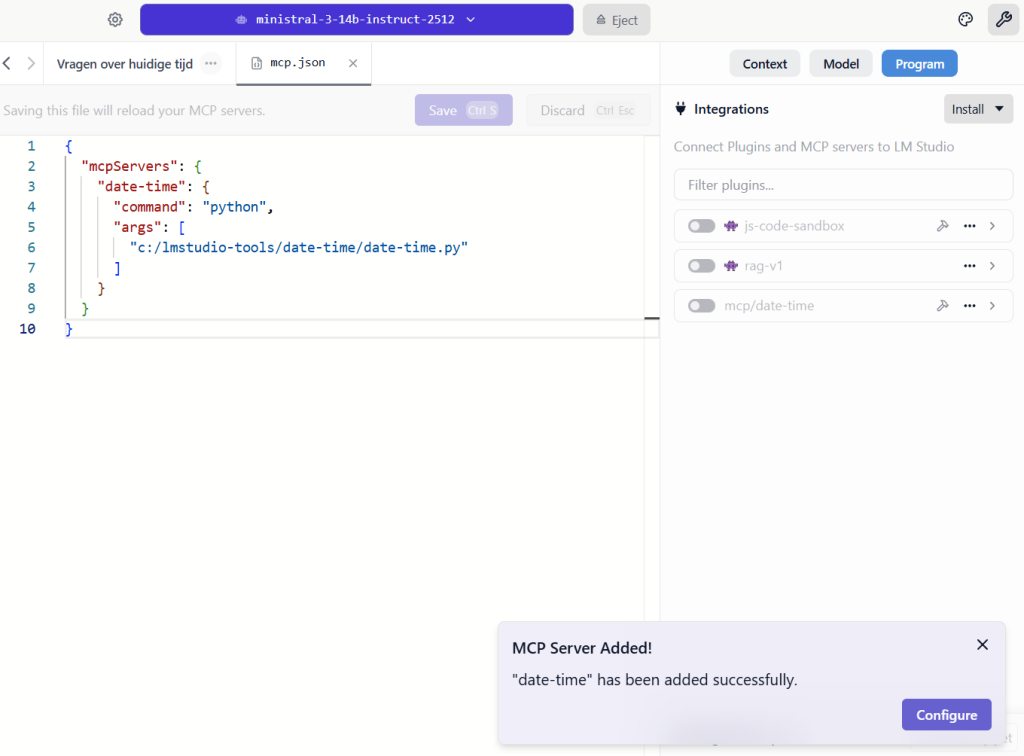This screenshot has width=1024, height=756.
Task: Select the 'Vragen over huidige tijd' tab
Action: 123,63
